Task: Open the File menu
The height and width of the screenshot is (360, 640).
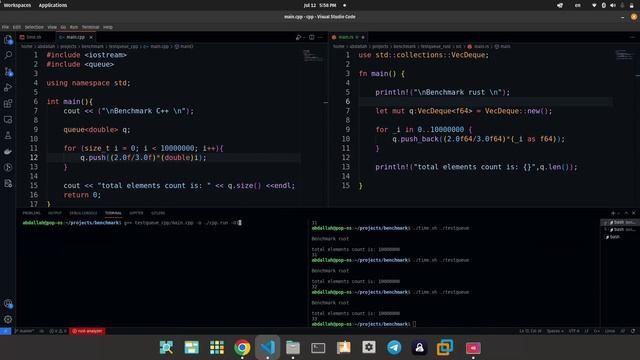Action: click(5, 27)
